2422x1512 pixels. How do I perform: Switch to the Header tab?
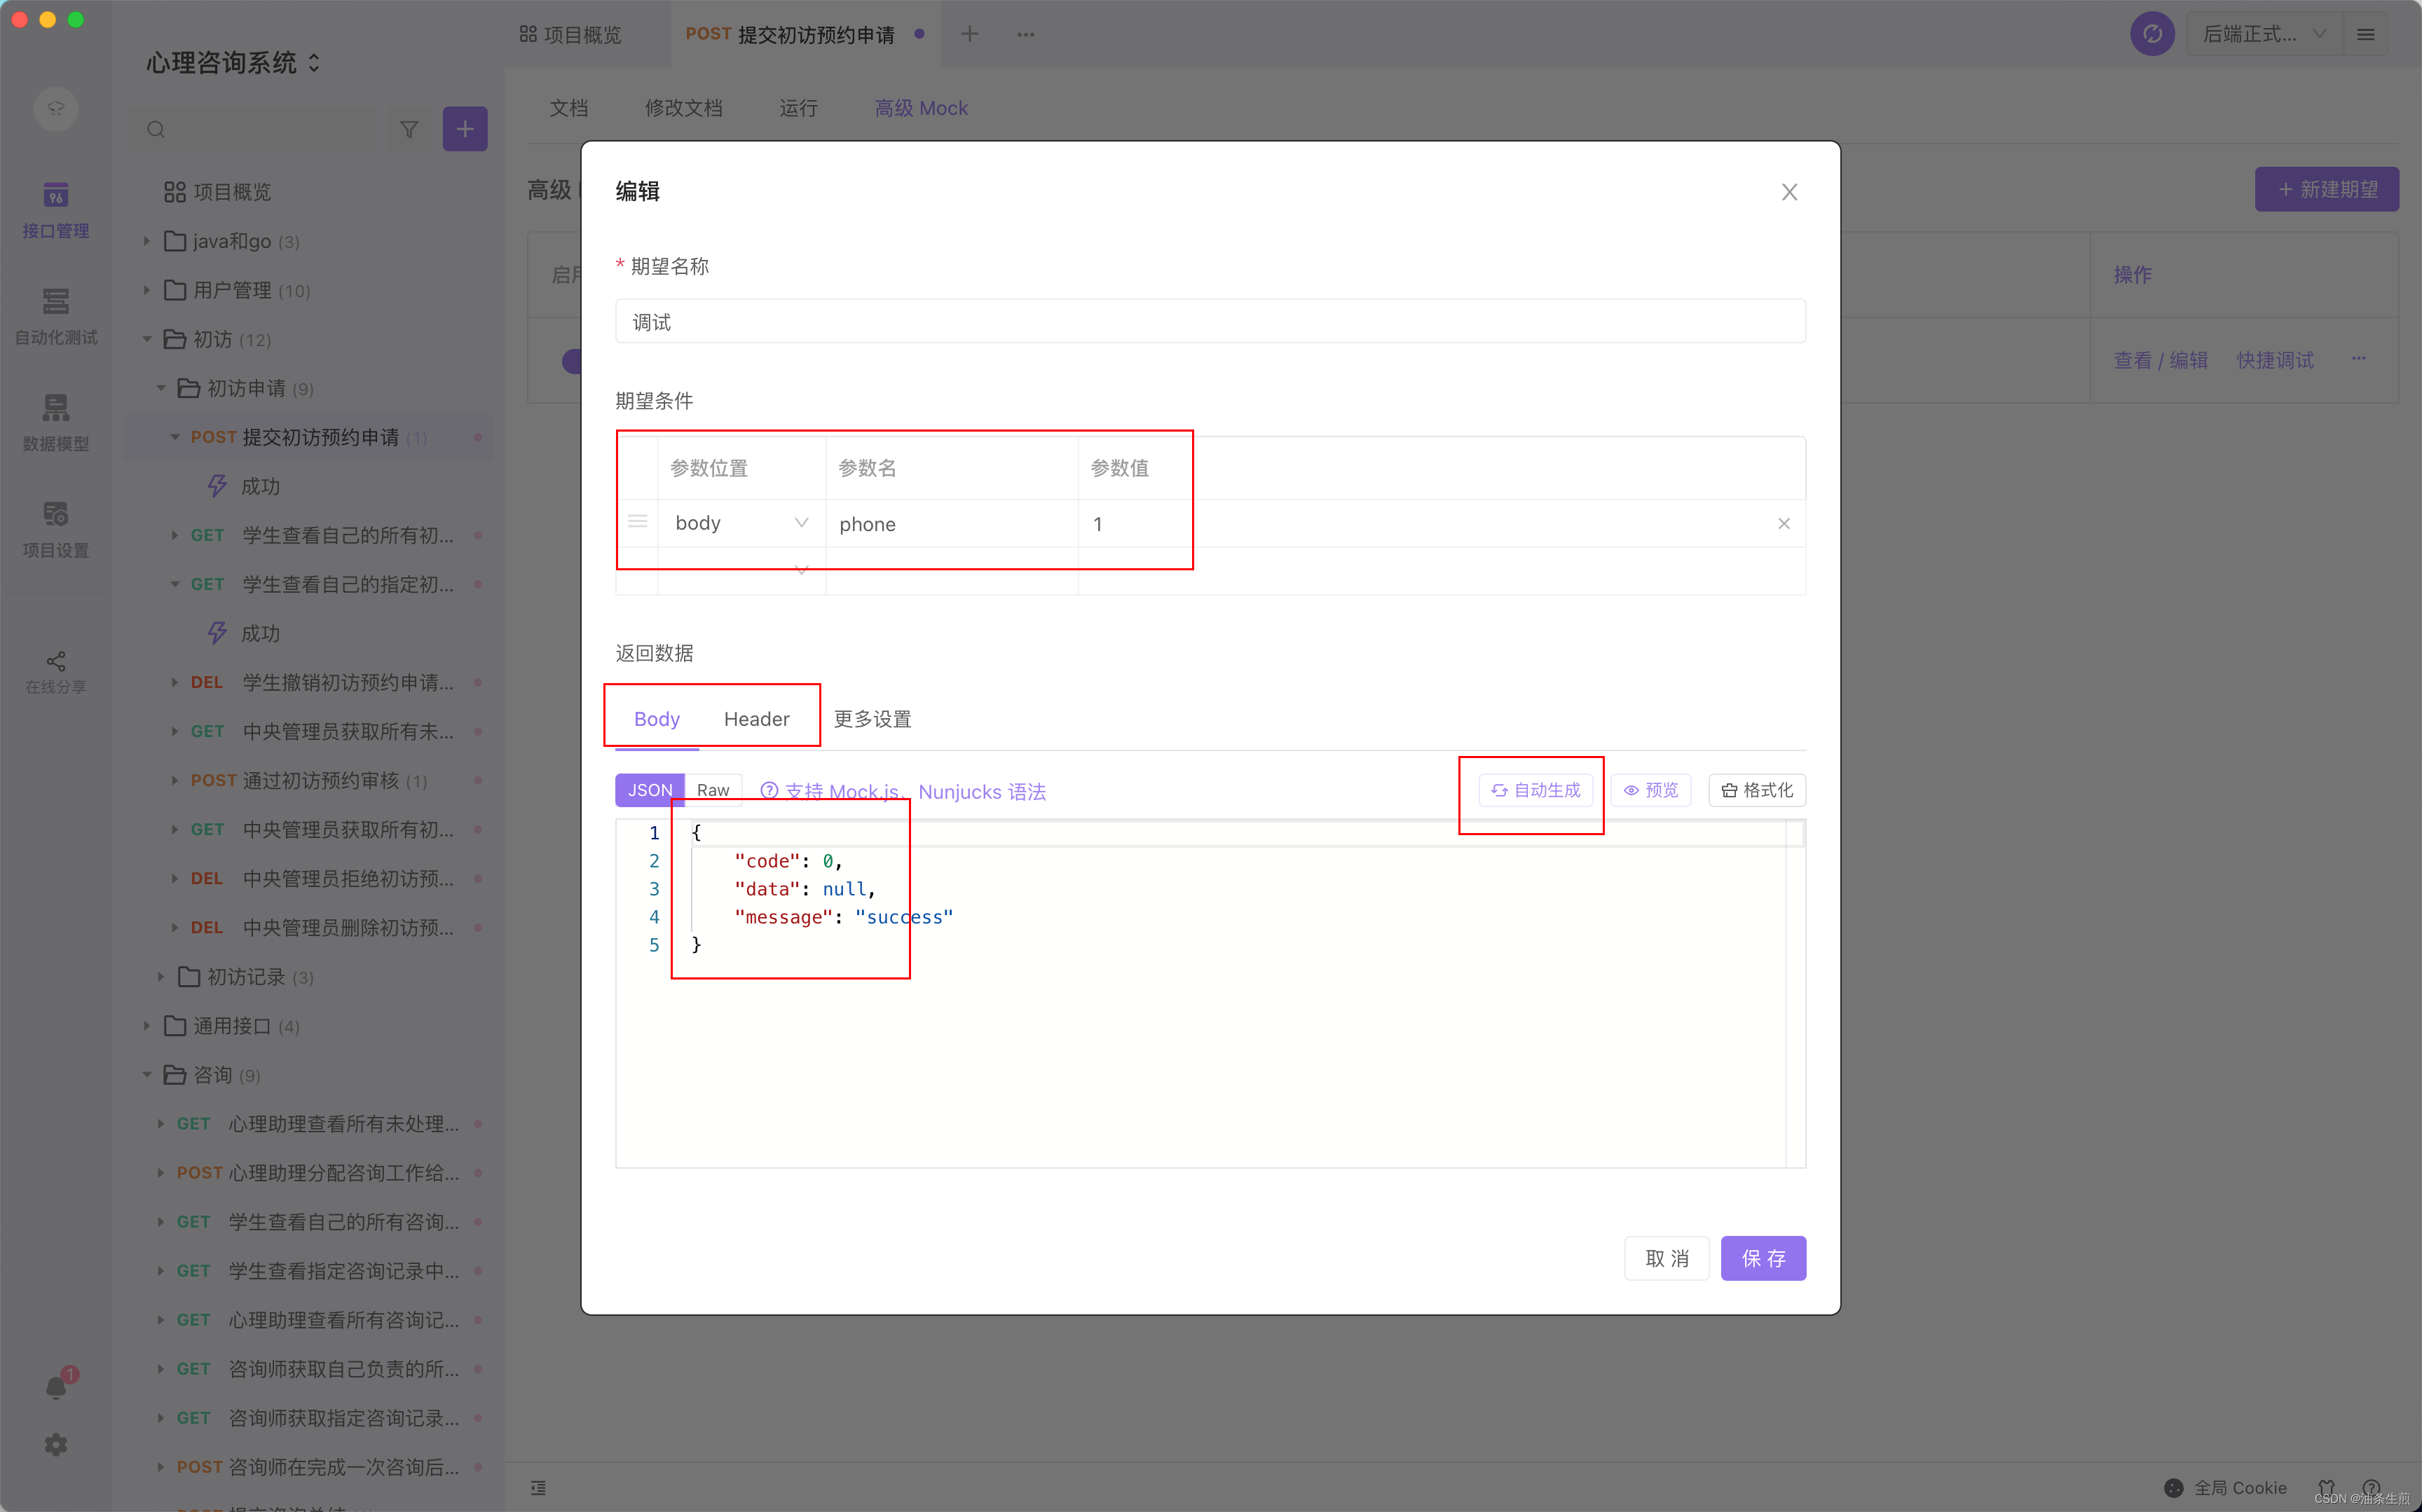[x=756, y=719]
